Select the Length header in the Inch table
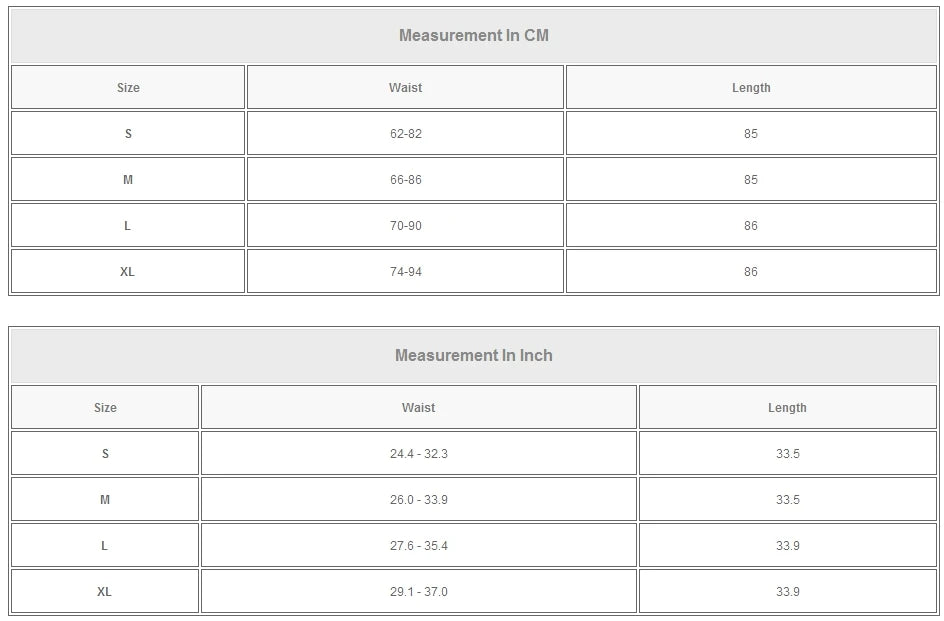Image resolution: width=944 pixels, height=621 pixels. tap(787, 408)
